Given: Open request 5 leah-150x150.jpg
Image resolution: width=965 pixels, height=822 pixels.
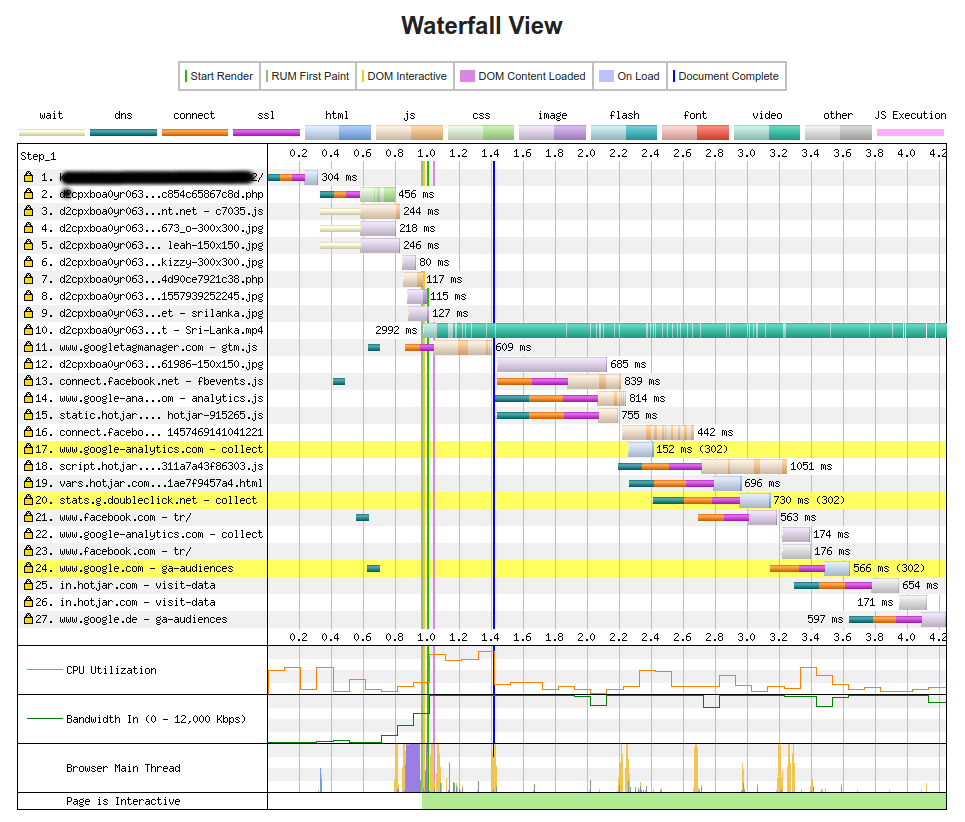Looking at the screenshot, I should [x=161, y=245].
